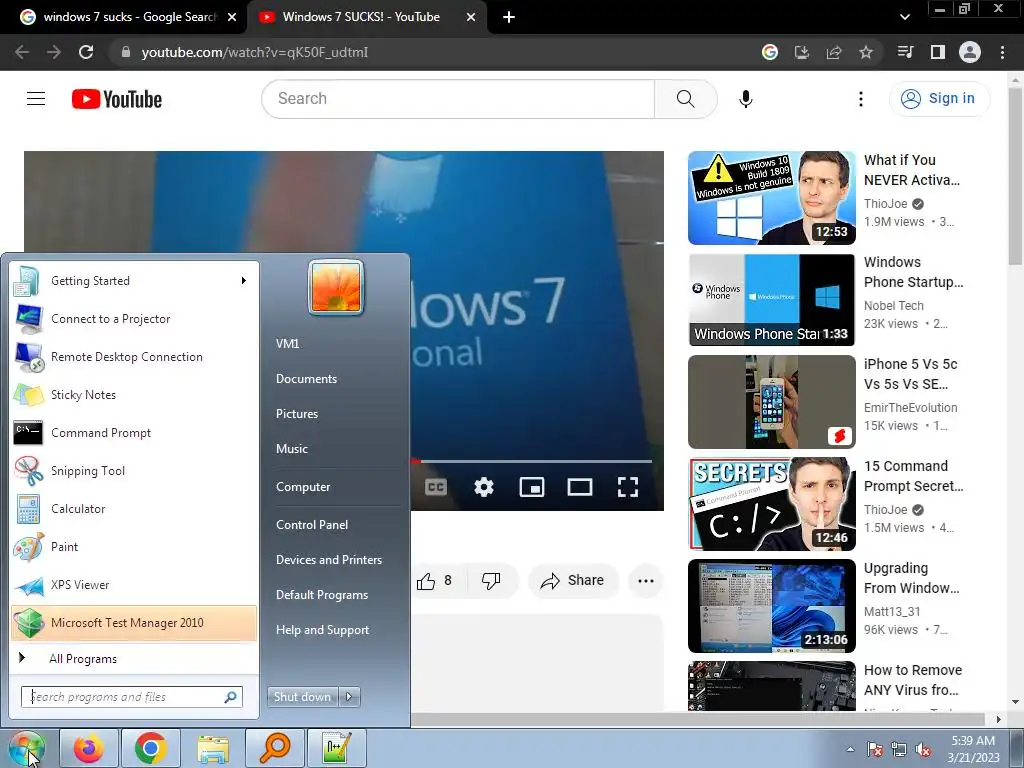
Task: Click the Google icon in address bar
Action: point(770,52)
